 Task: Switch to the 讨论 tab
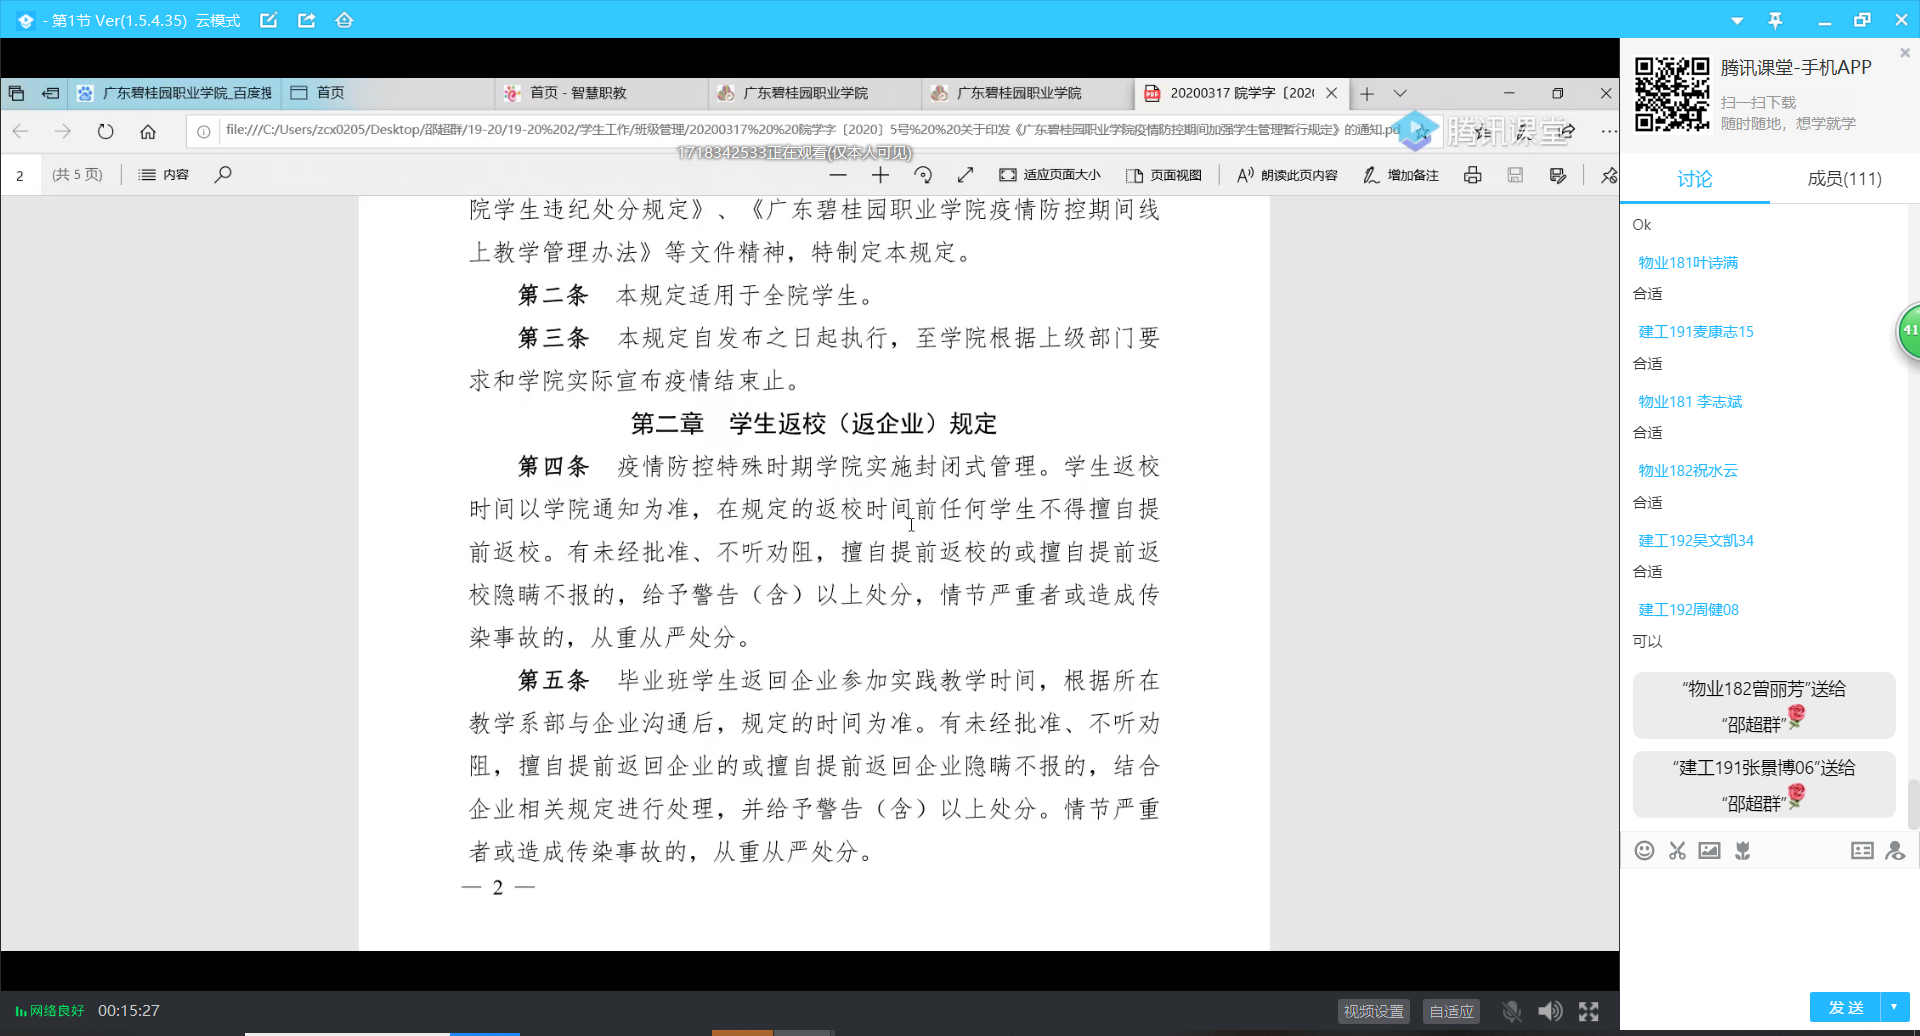1694,179
